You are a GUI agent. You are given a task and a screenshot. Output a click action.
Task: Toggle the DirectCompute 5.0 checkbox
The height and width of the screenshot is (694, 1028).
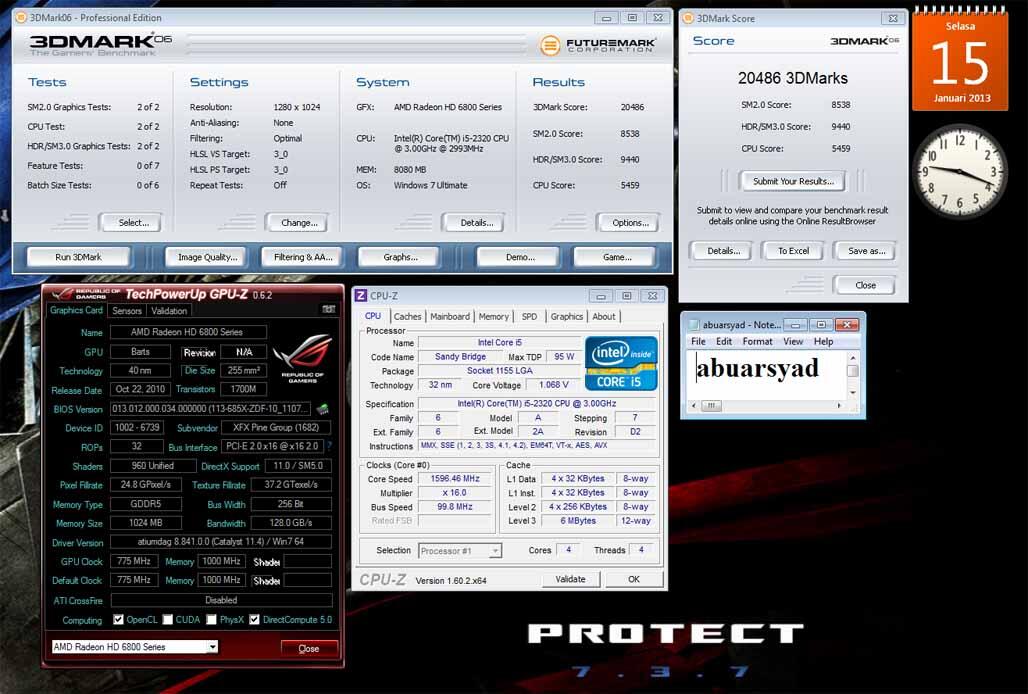click(254, 619)
